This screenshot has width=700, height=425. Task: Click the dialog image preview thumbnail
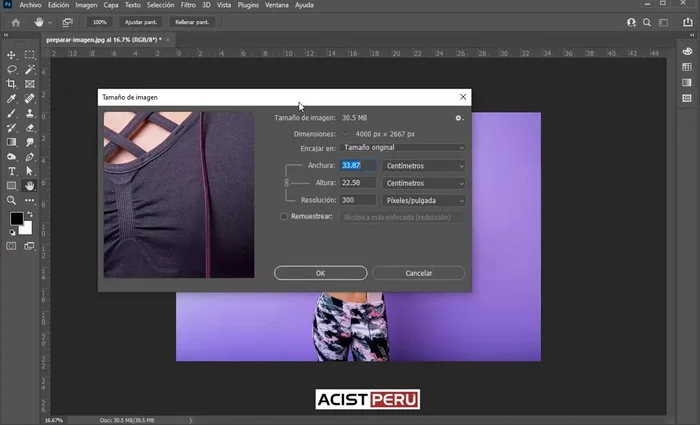[x=179, y=195]
